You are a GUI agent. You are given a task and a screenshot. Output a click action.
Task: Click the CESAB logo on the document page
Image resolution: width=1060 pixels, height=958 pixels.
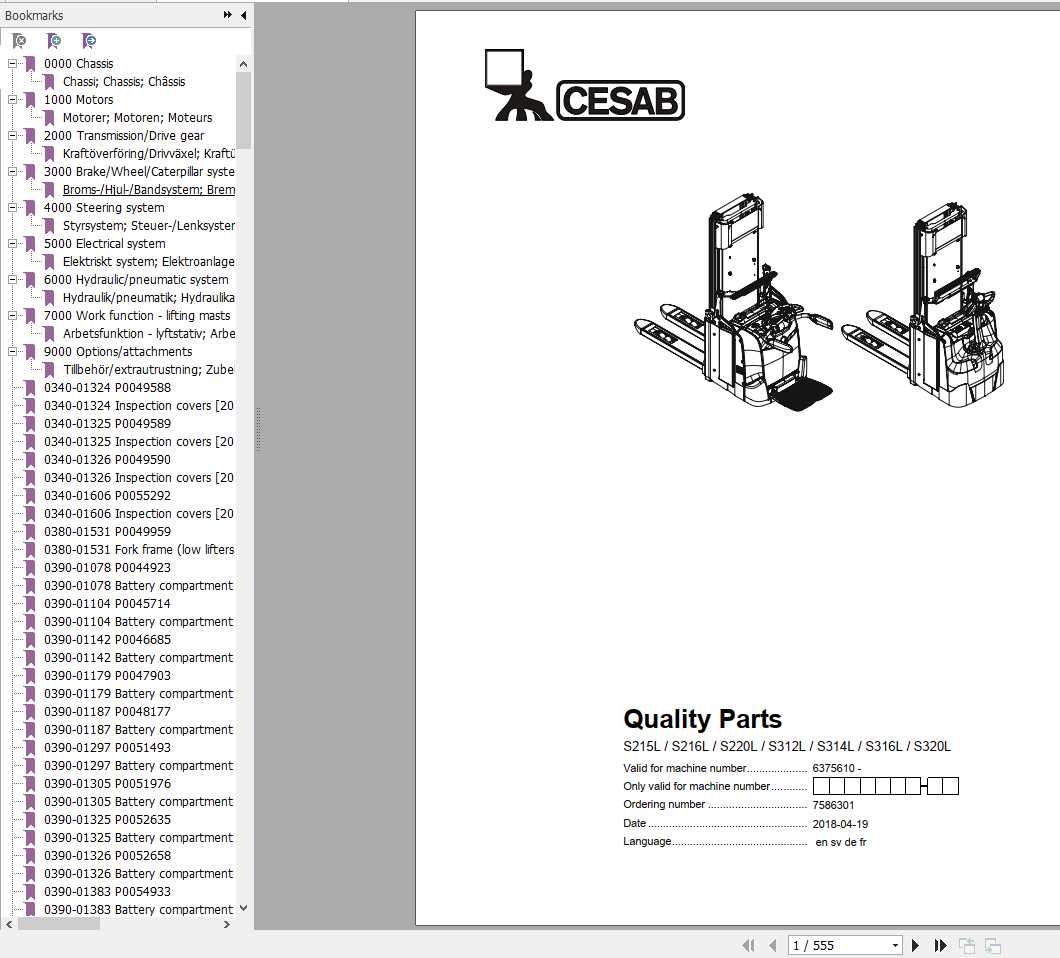pyautogui.click(x=585, y=86)
